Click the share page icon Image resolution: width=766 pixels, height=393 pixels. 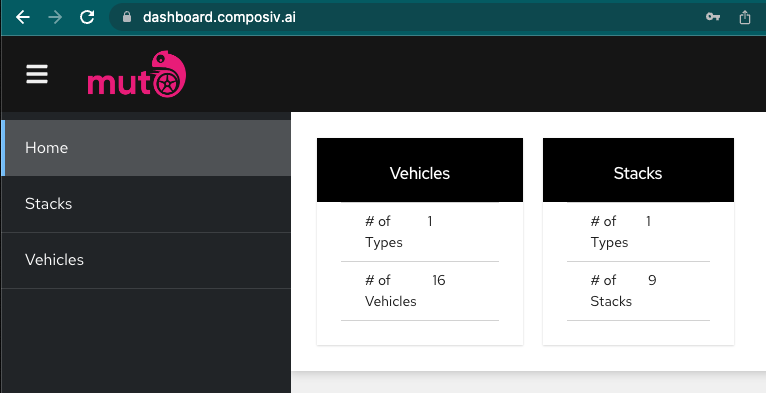745,17
